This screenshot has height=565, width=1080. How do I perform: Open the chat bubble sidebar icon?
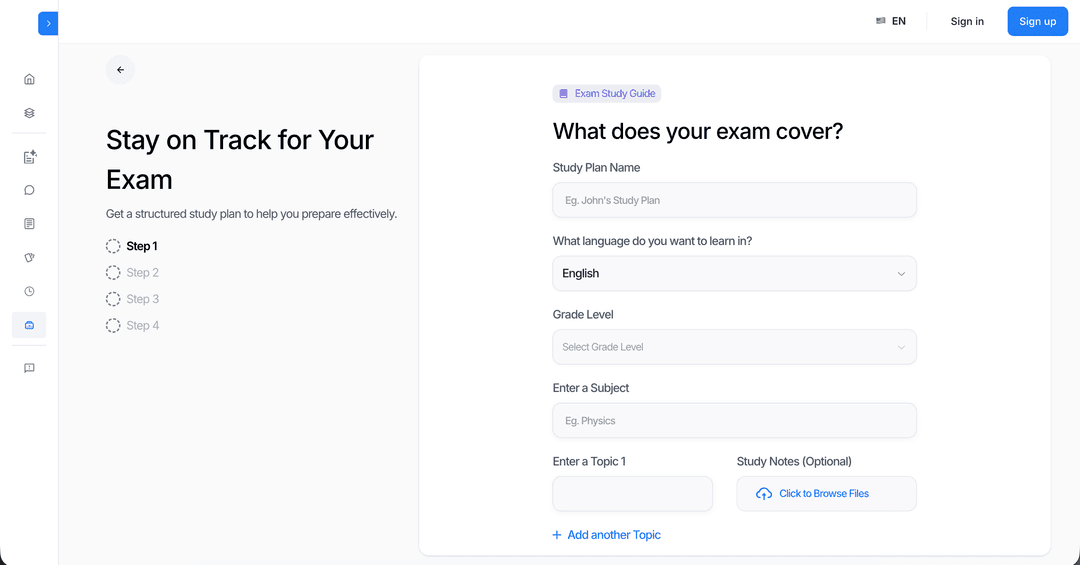point(29,190)
